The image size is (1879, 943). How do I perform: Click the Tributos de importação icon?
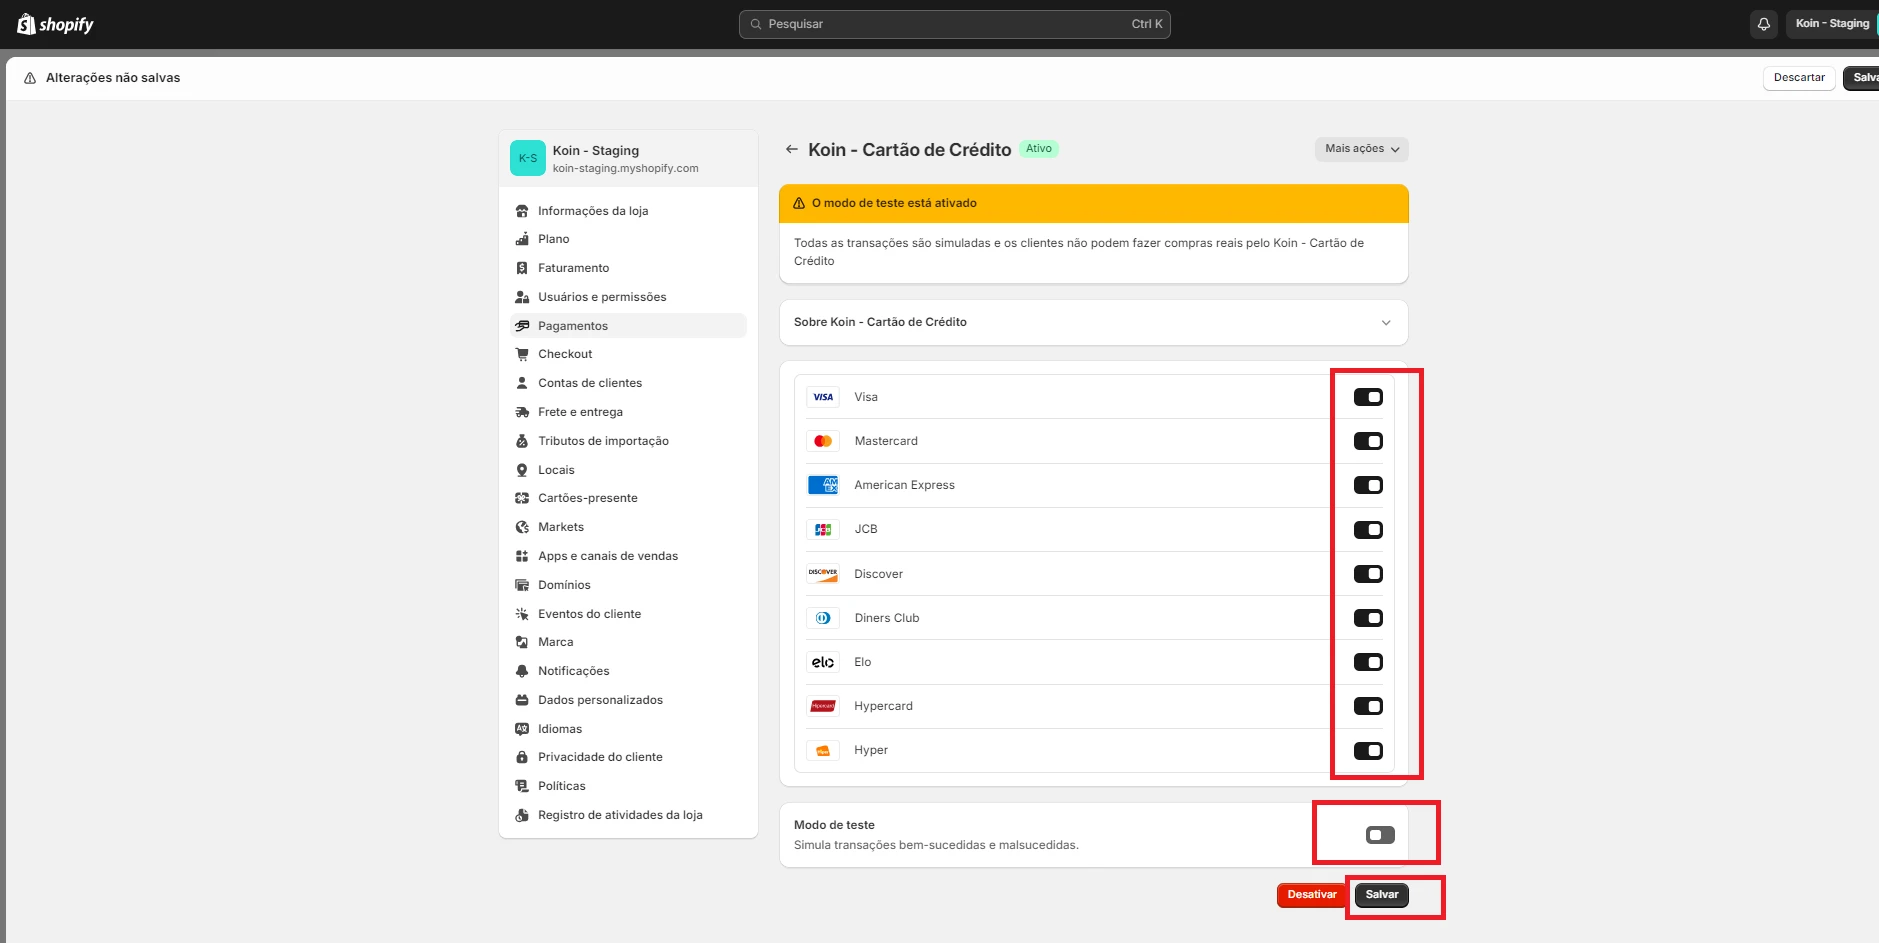click(x=522, y=441)
